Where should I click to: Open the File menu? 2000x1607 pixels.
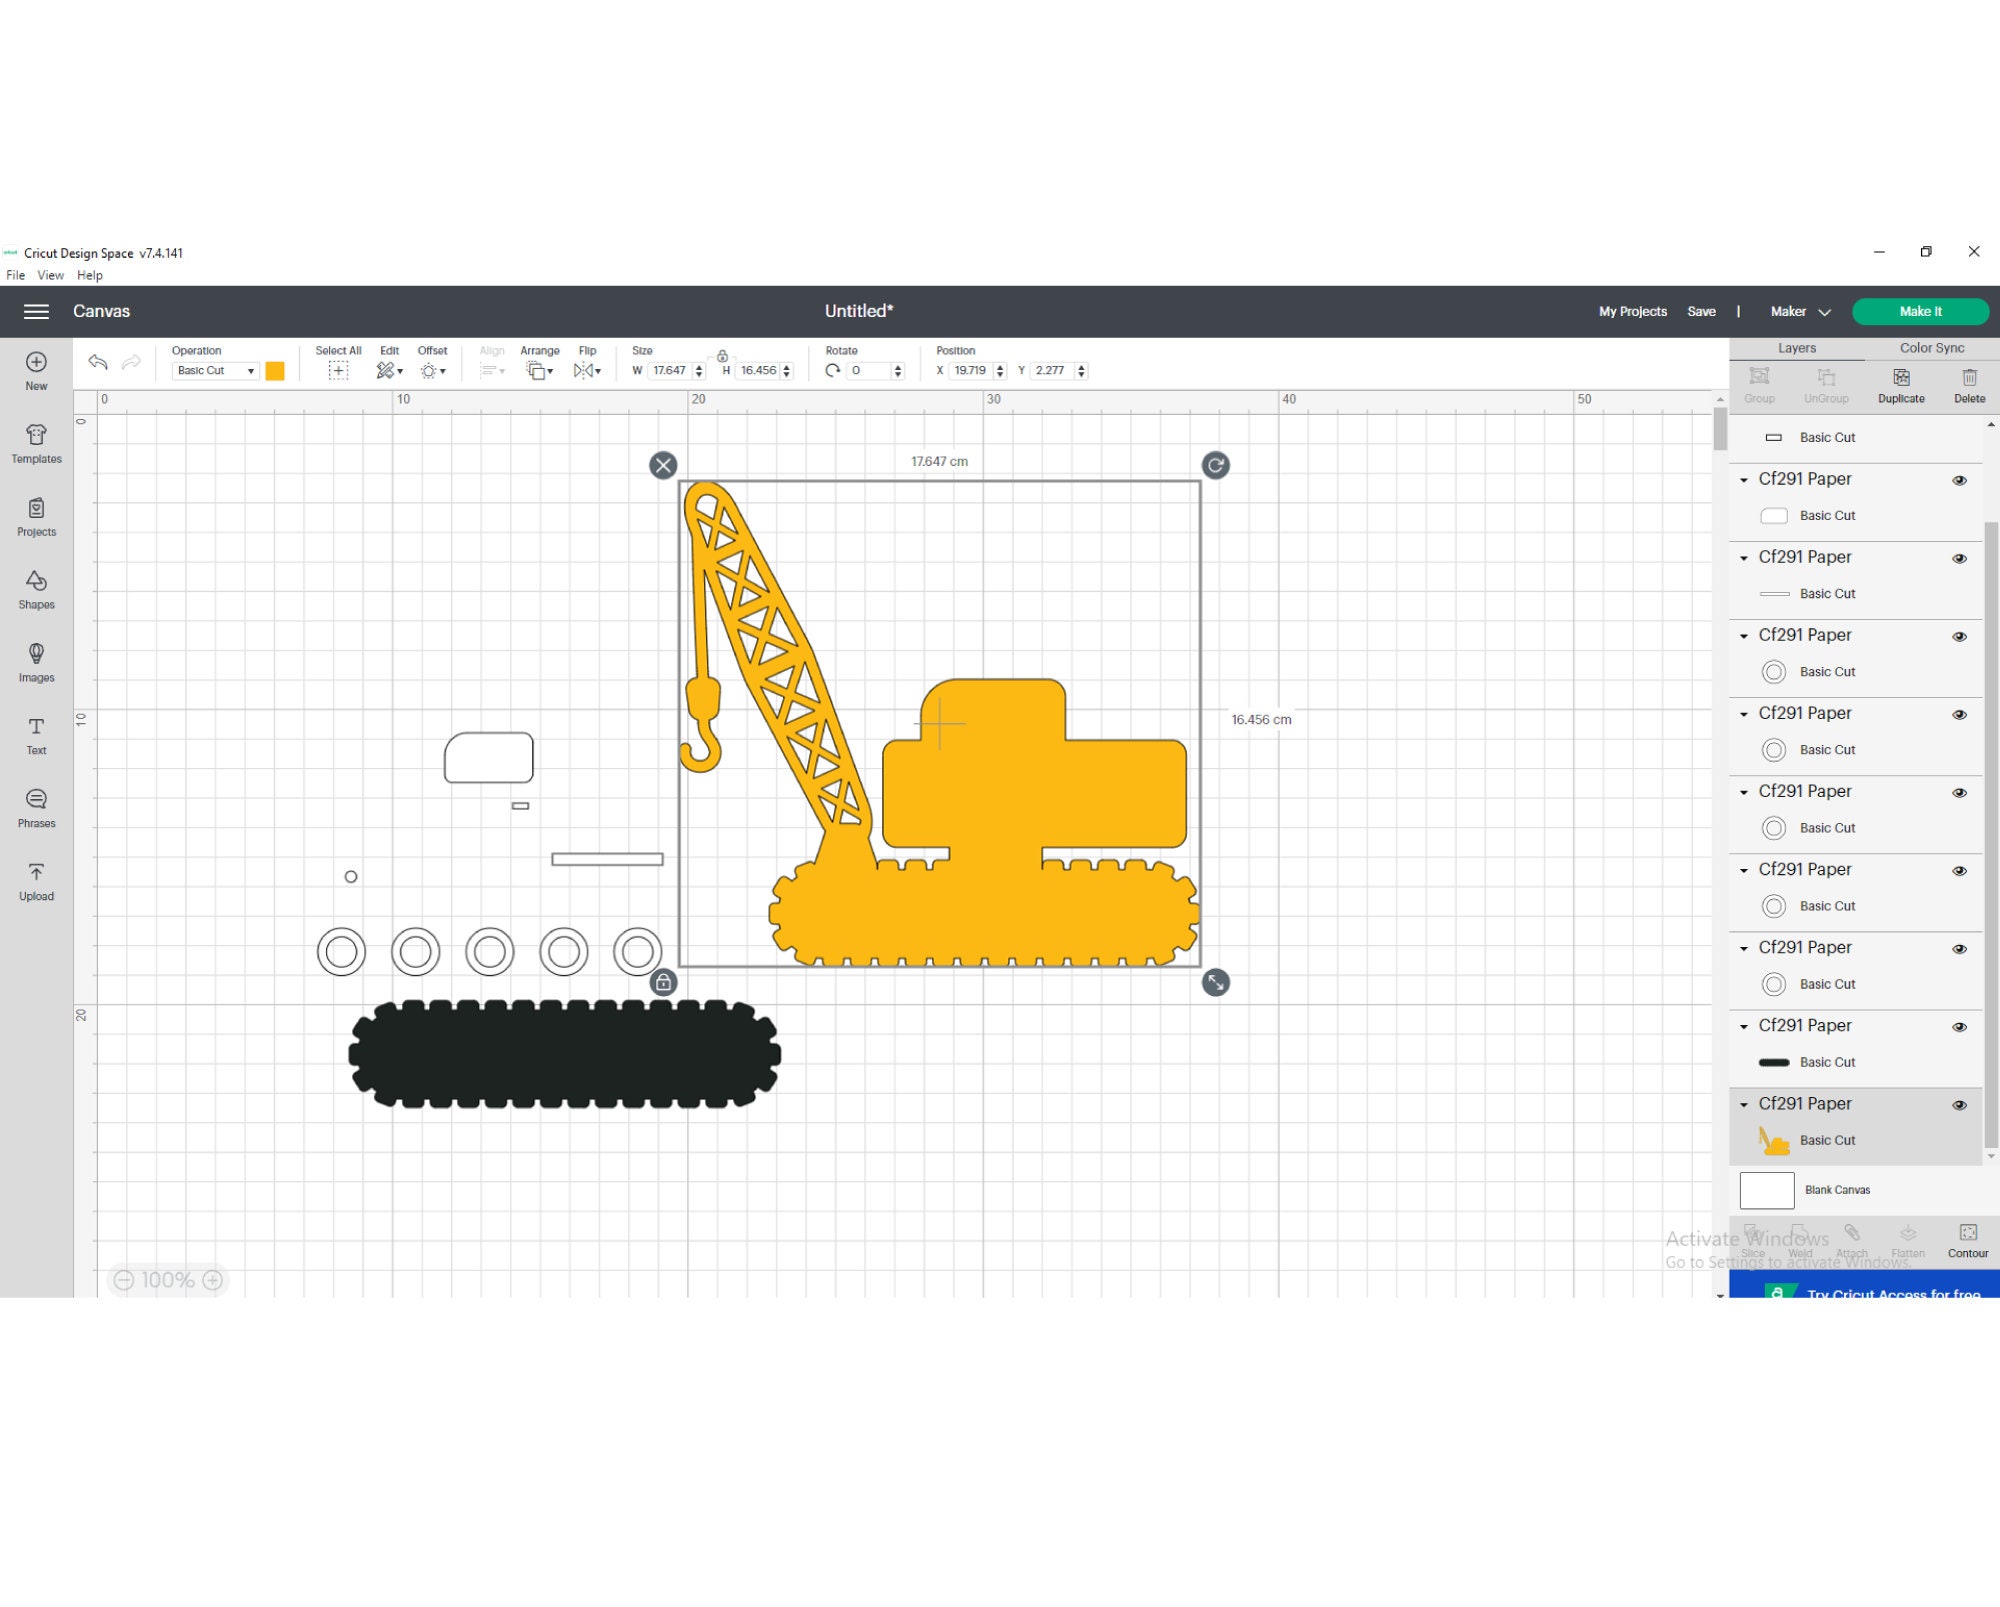[x=15, y=275]
